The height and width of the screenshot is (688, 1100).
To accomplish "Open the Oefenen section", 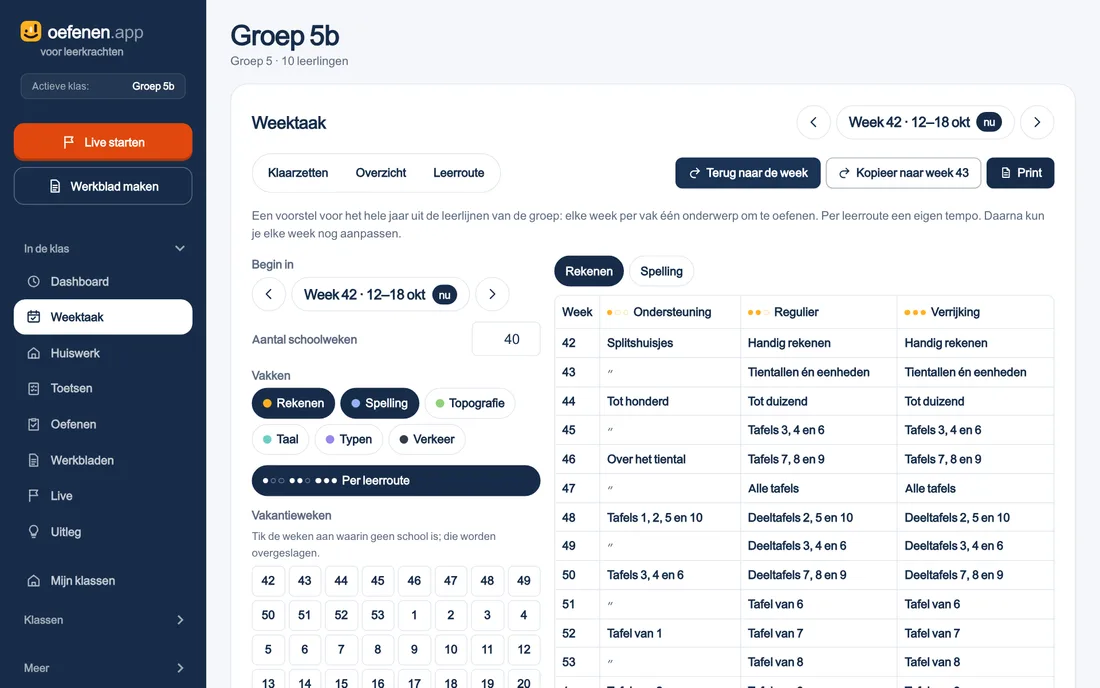I will point(102,424).
